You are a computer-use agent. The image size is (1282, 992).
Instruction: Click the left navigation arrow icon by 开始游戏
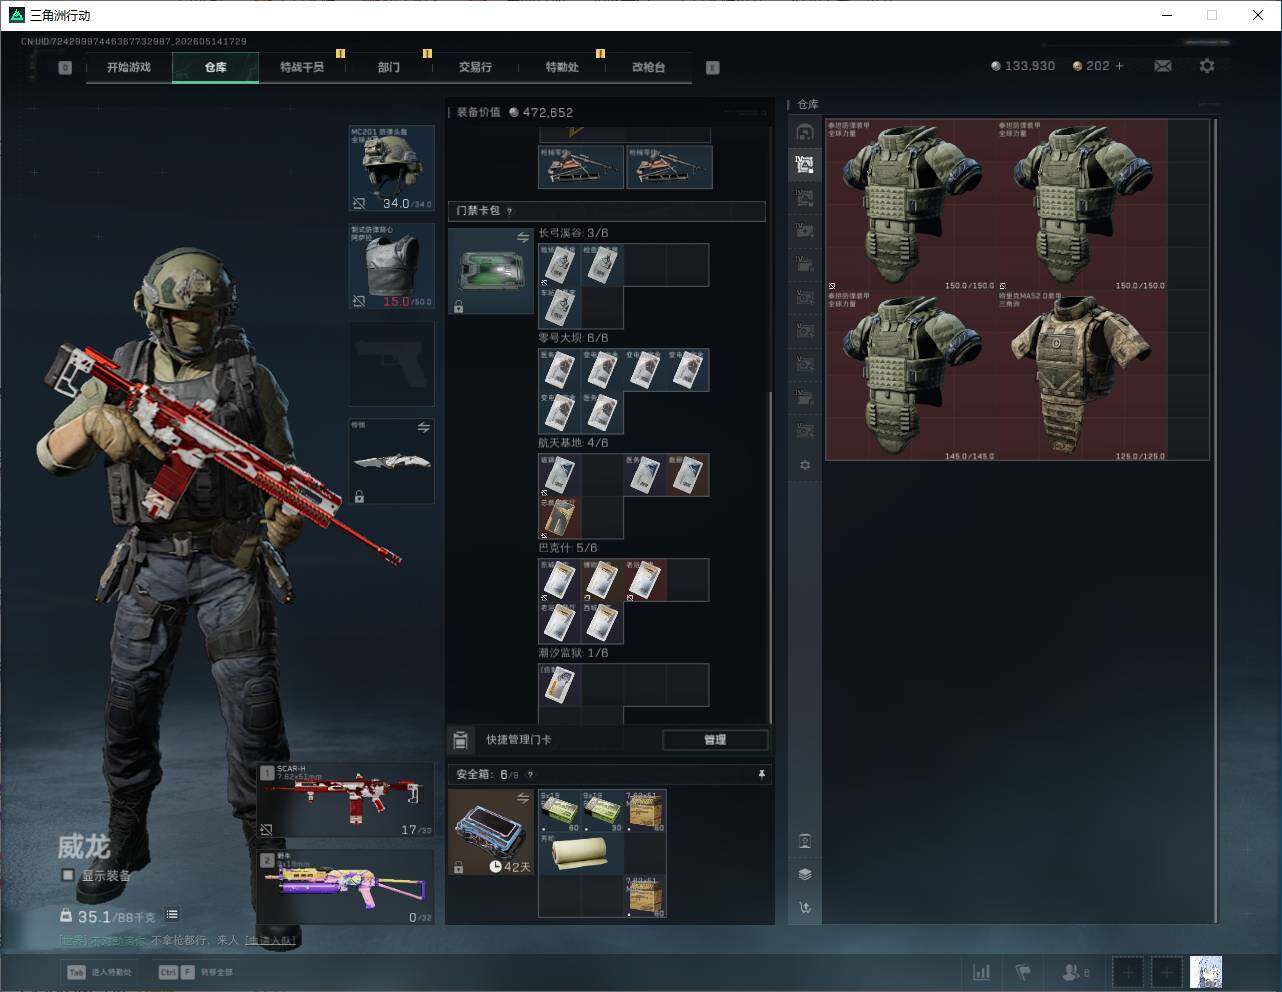[x=65, y=68]
